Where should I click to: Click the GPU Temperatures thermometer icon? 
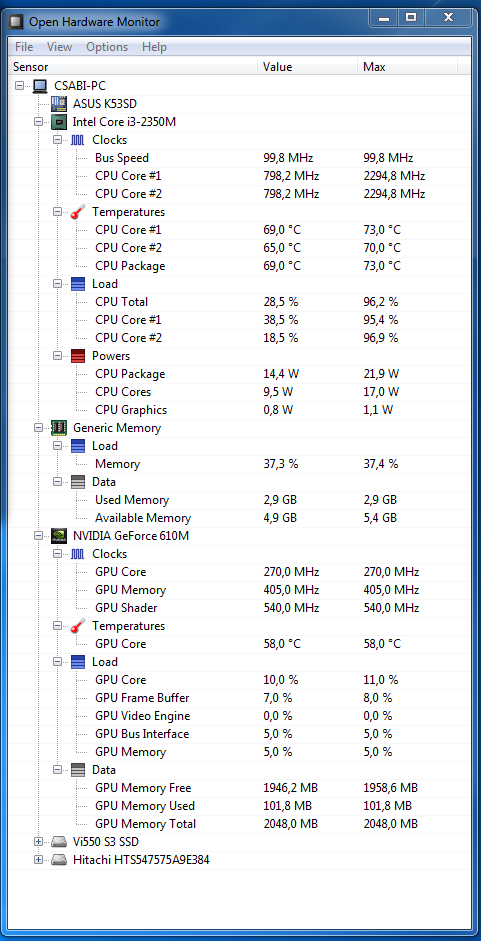pos(78,626)
